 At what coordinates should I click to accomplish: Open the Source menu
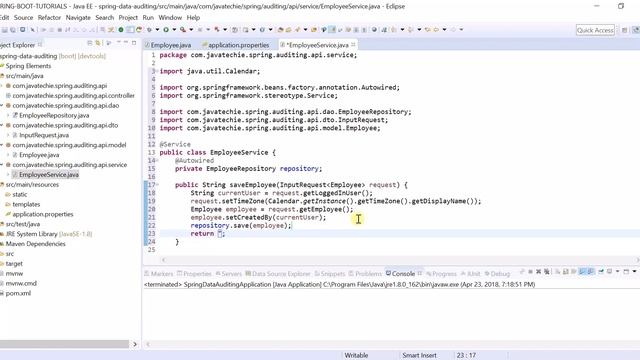[x=23, y=18]
